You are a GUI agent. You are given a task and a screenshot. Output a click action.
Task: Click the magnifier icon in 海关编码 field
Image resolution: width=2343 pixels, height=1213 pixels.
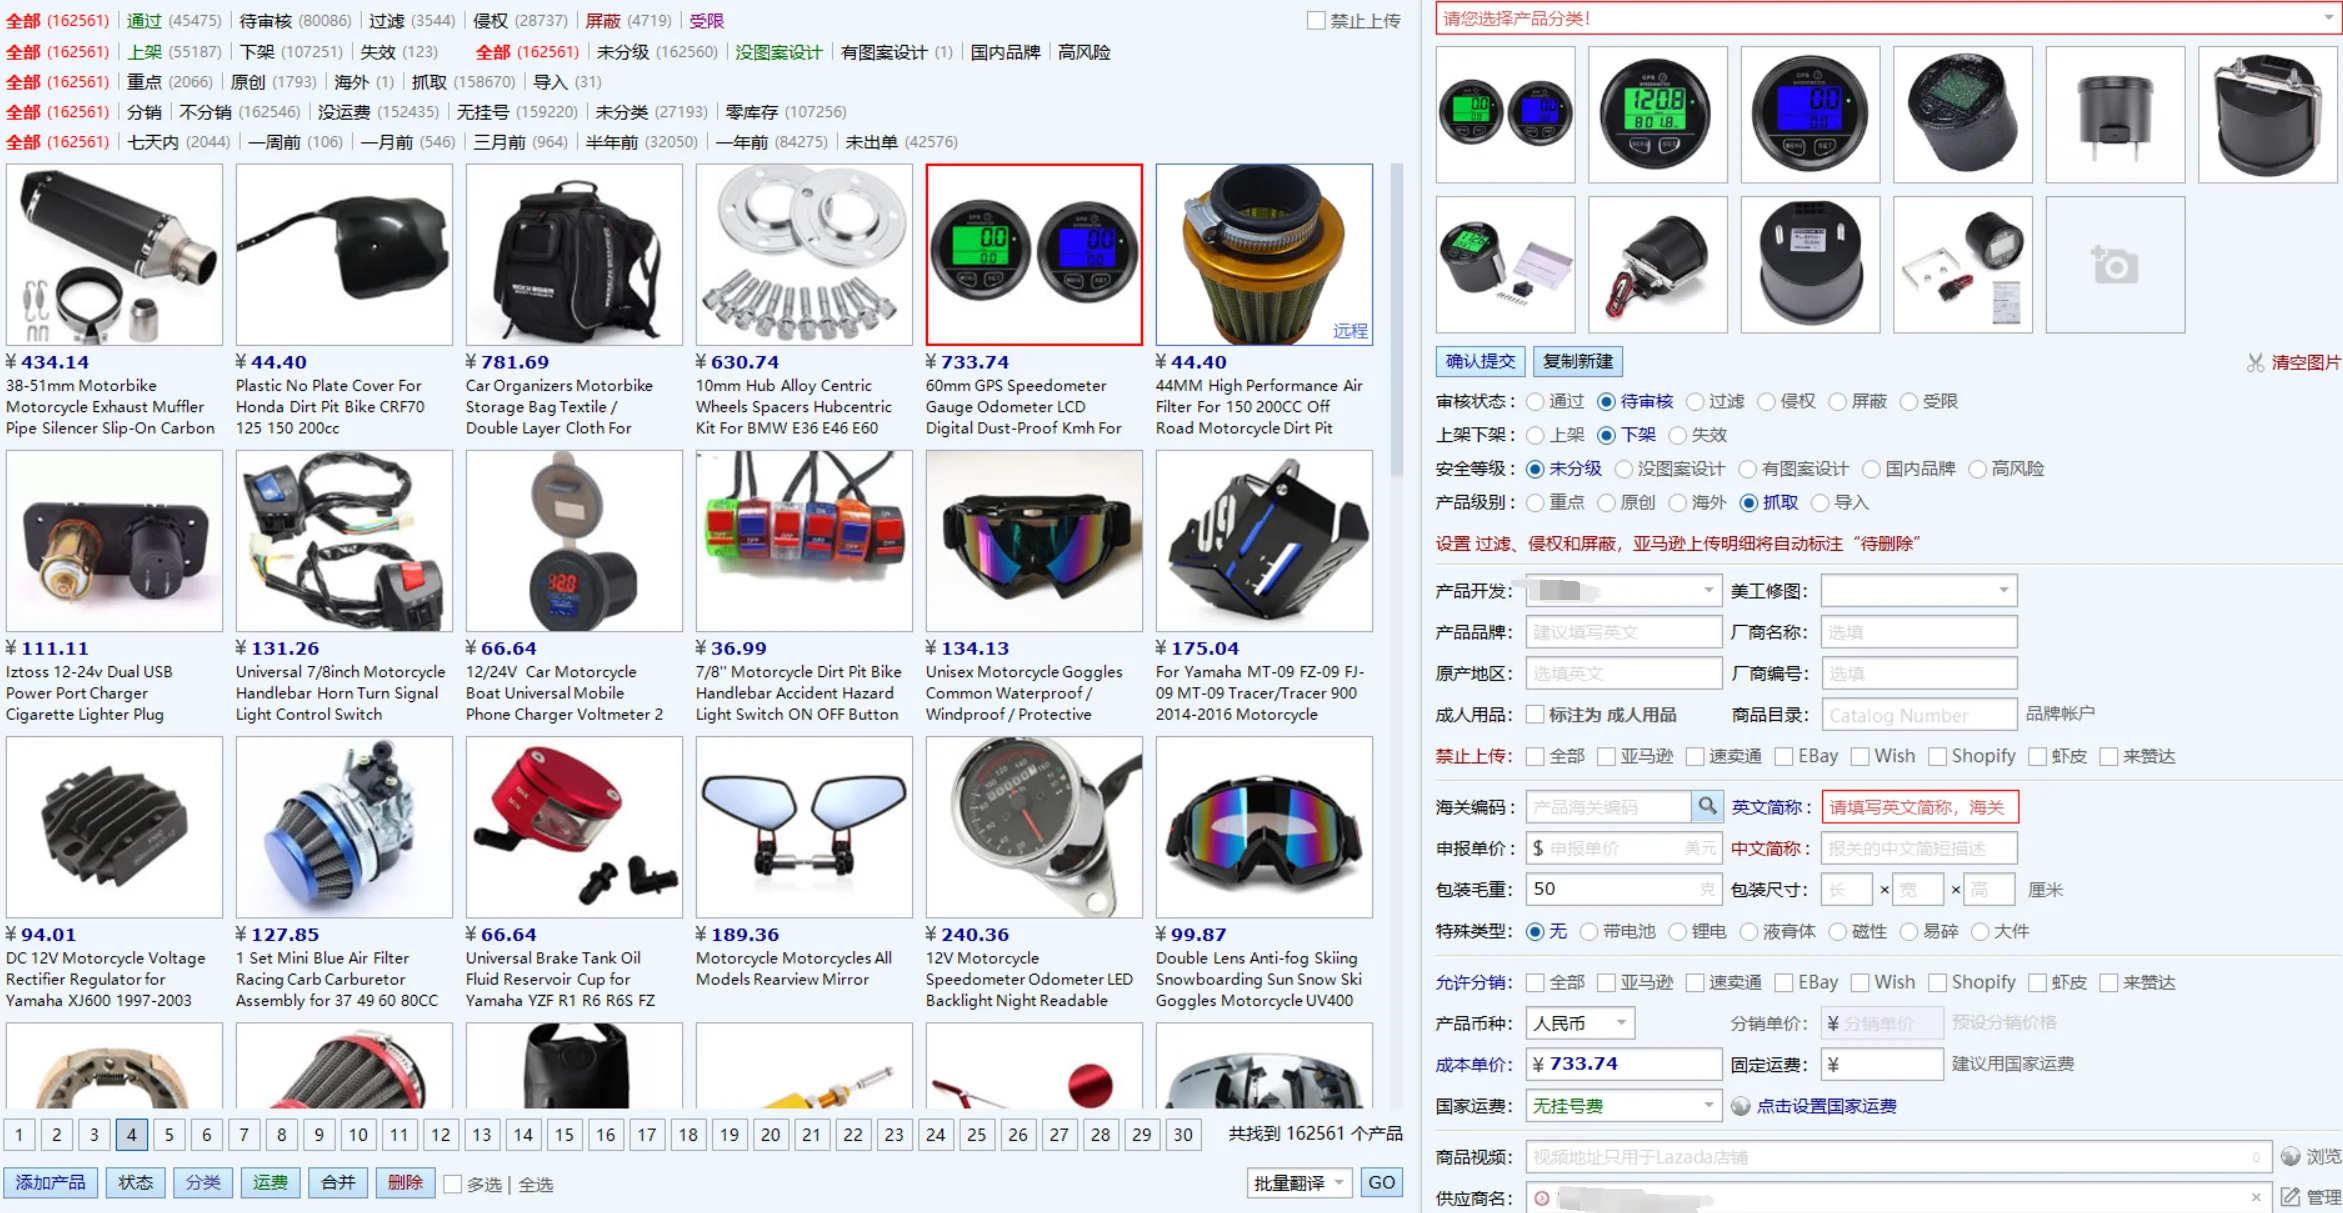[x=1706, y=806]
